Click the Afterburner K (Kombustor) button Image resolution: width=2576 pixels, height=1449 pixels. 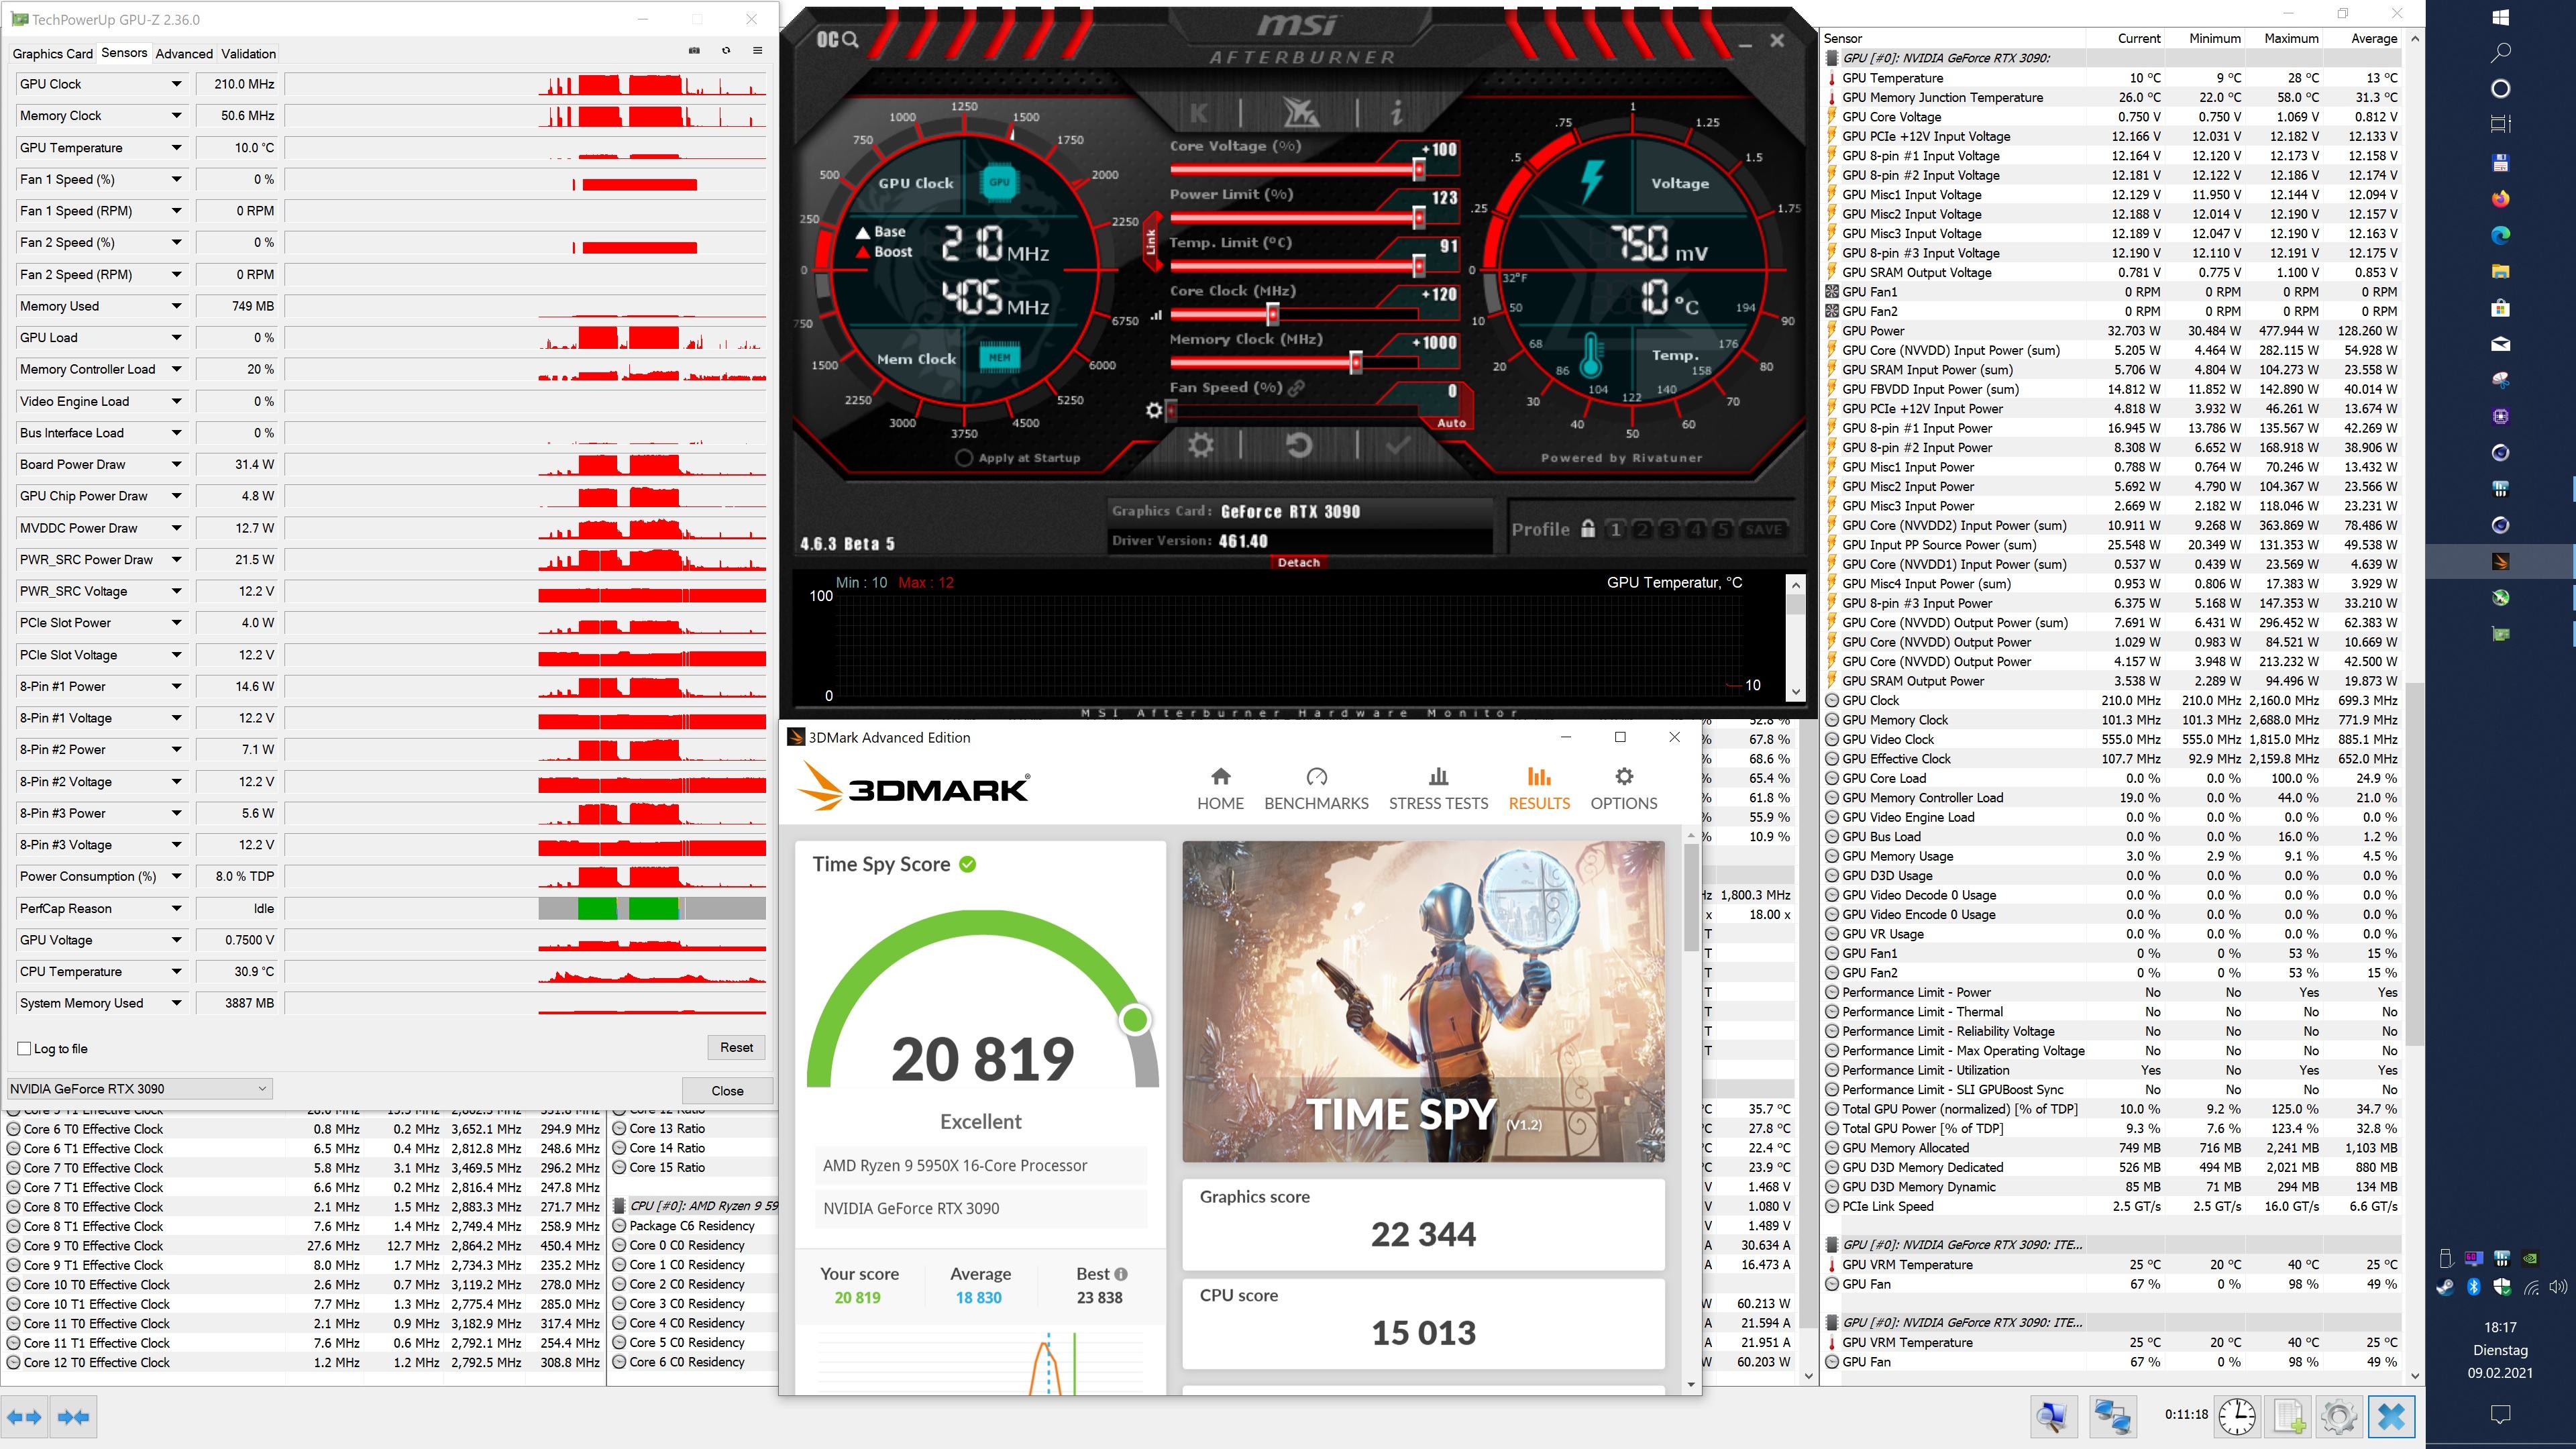click(1200, 112)
